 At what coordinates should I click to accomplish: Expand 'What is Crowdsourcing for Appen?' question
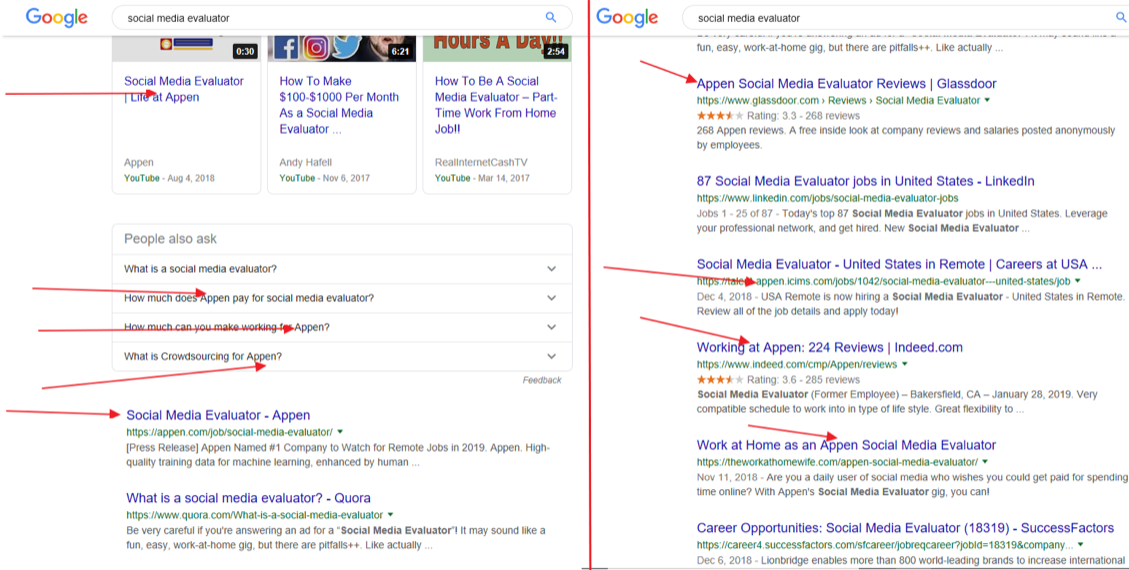pyautogui.click(x=342, y=356)
